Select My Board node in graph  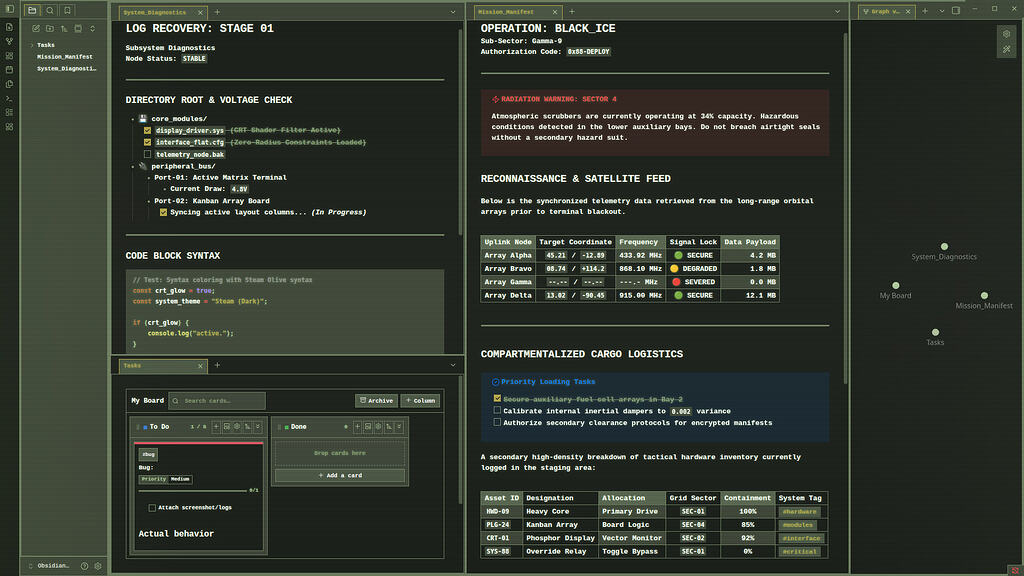895,285
